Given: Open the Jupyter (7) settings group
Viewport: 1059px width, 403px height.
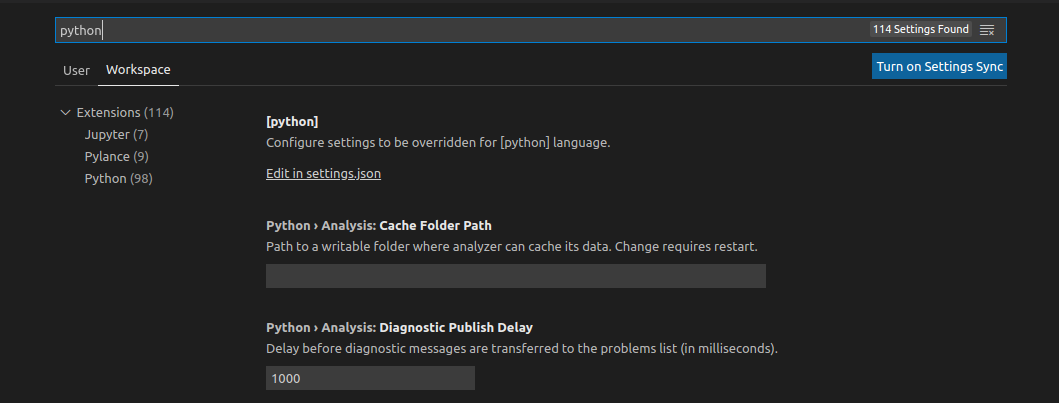Looking at the screenshot, I should point(116,134).
